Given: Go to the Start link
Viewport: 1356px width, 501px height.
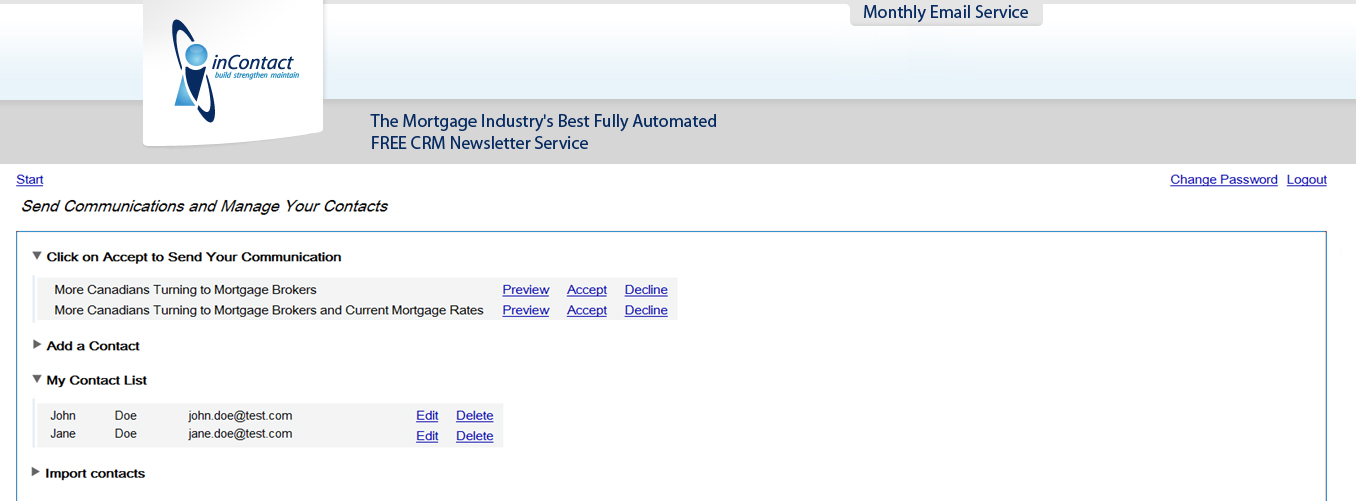Looking at the screenshot, I should click(x=30, y=180).
